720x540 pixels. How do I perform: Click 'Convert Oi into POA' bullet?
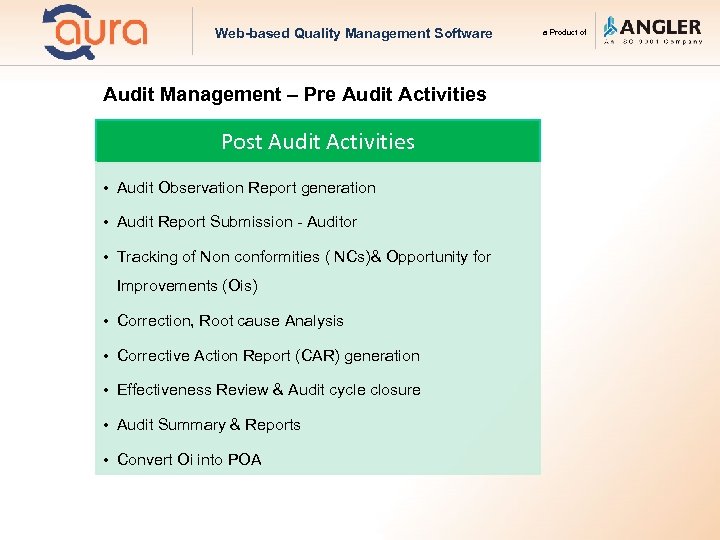tap(189, 459)
